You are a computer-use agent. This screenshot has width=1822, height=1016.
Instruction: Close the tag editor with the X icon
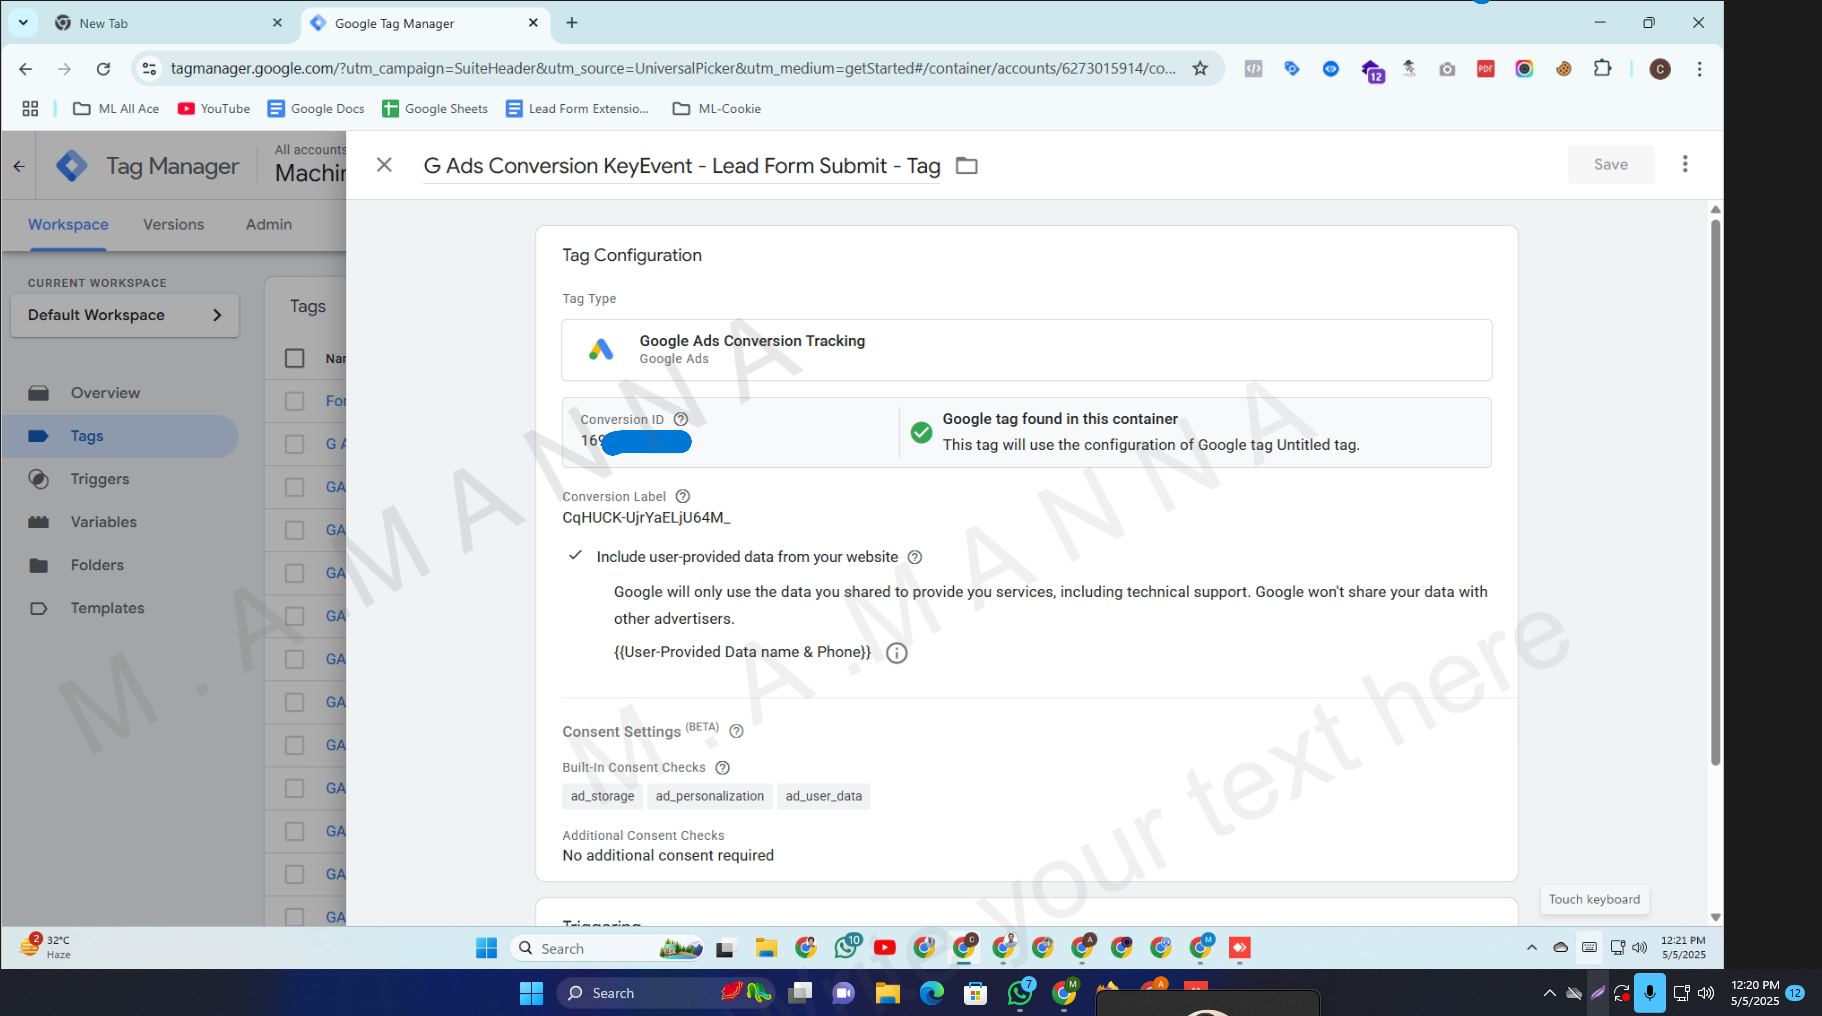pos(384,165)
